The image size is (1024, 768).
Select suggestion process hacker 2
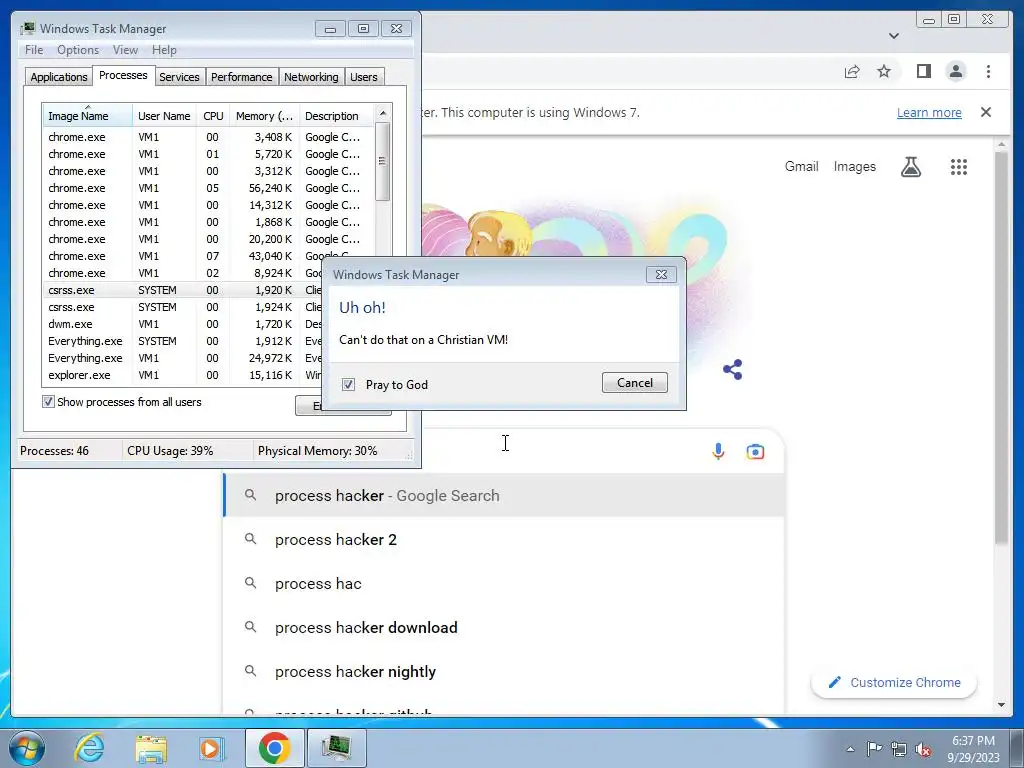504,539
